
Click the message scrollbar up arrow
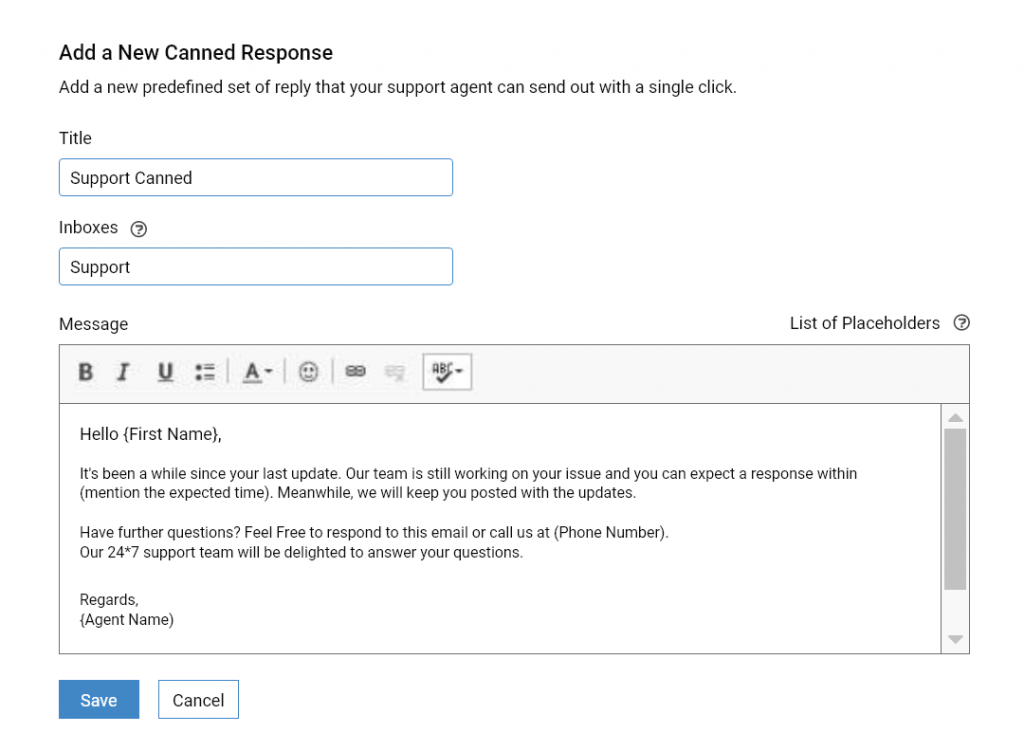[955, 417]
